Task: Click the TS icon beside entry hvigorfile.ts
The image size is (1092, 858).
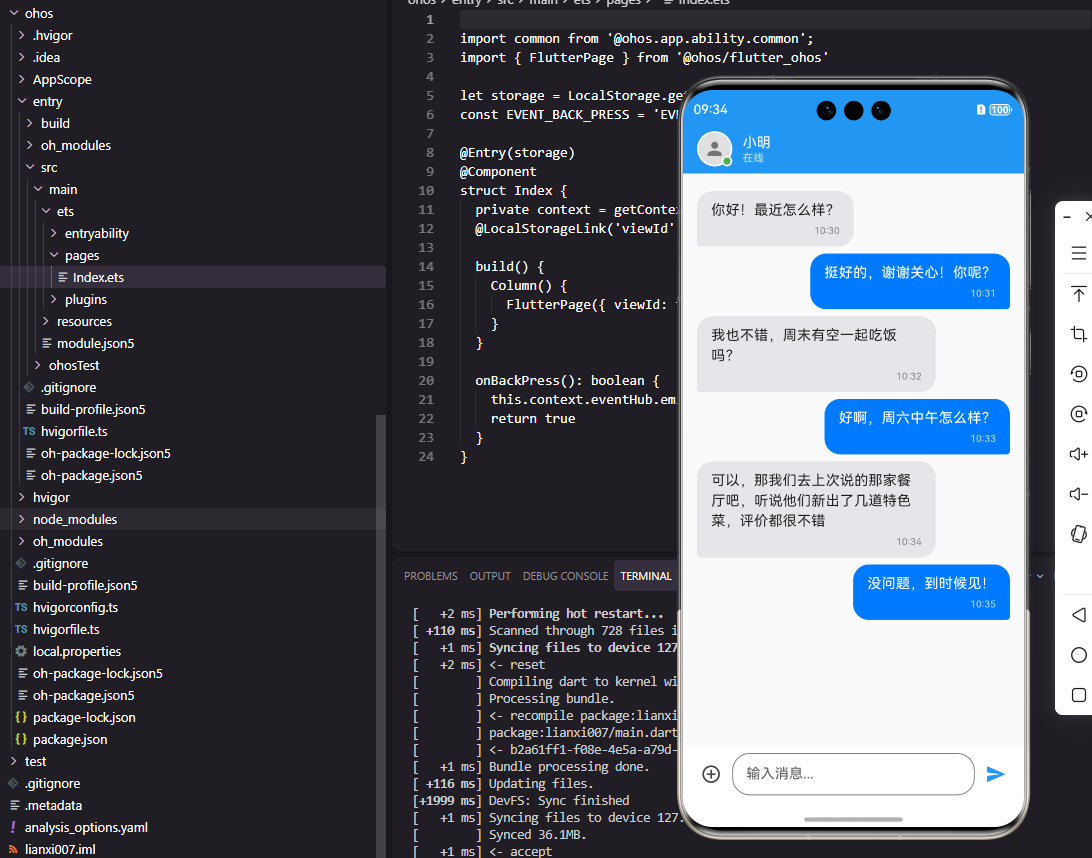Action: 29,431
